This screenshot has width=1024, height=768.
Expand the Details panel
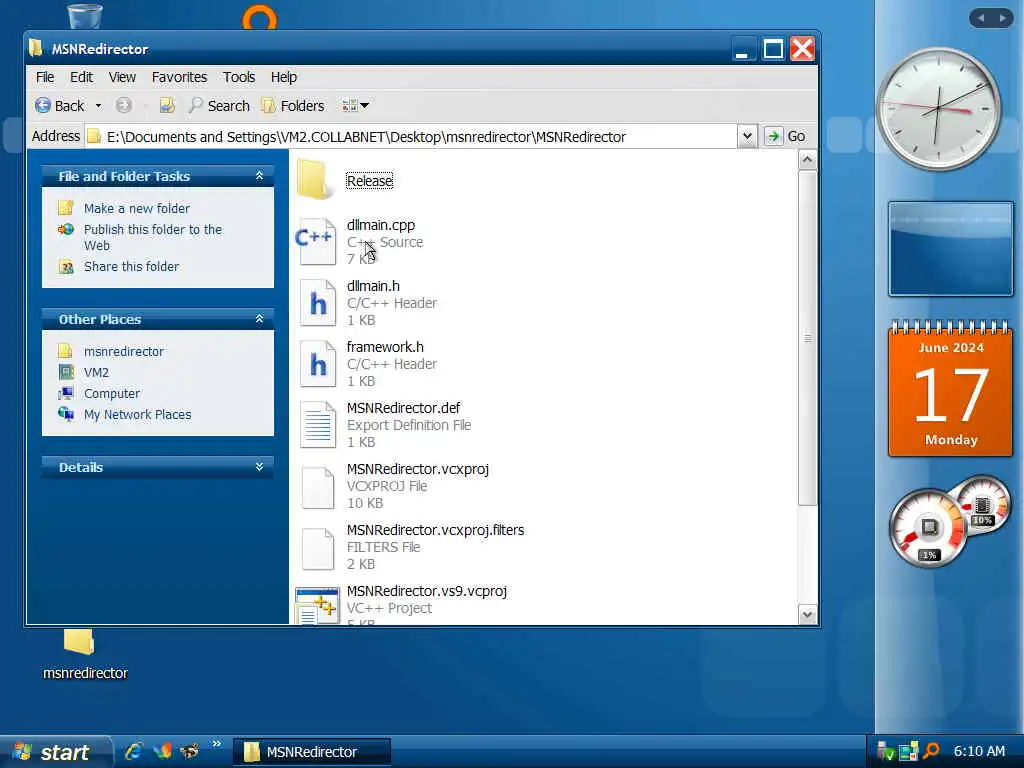point(259,466)
